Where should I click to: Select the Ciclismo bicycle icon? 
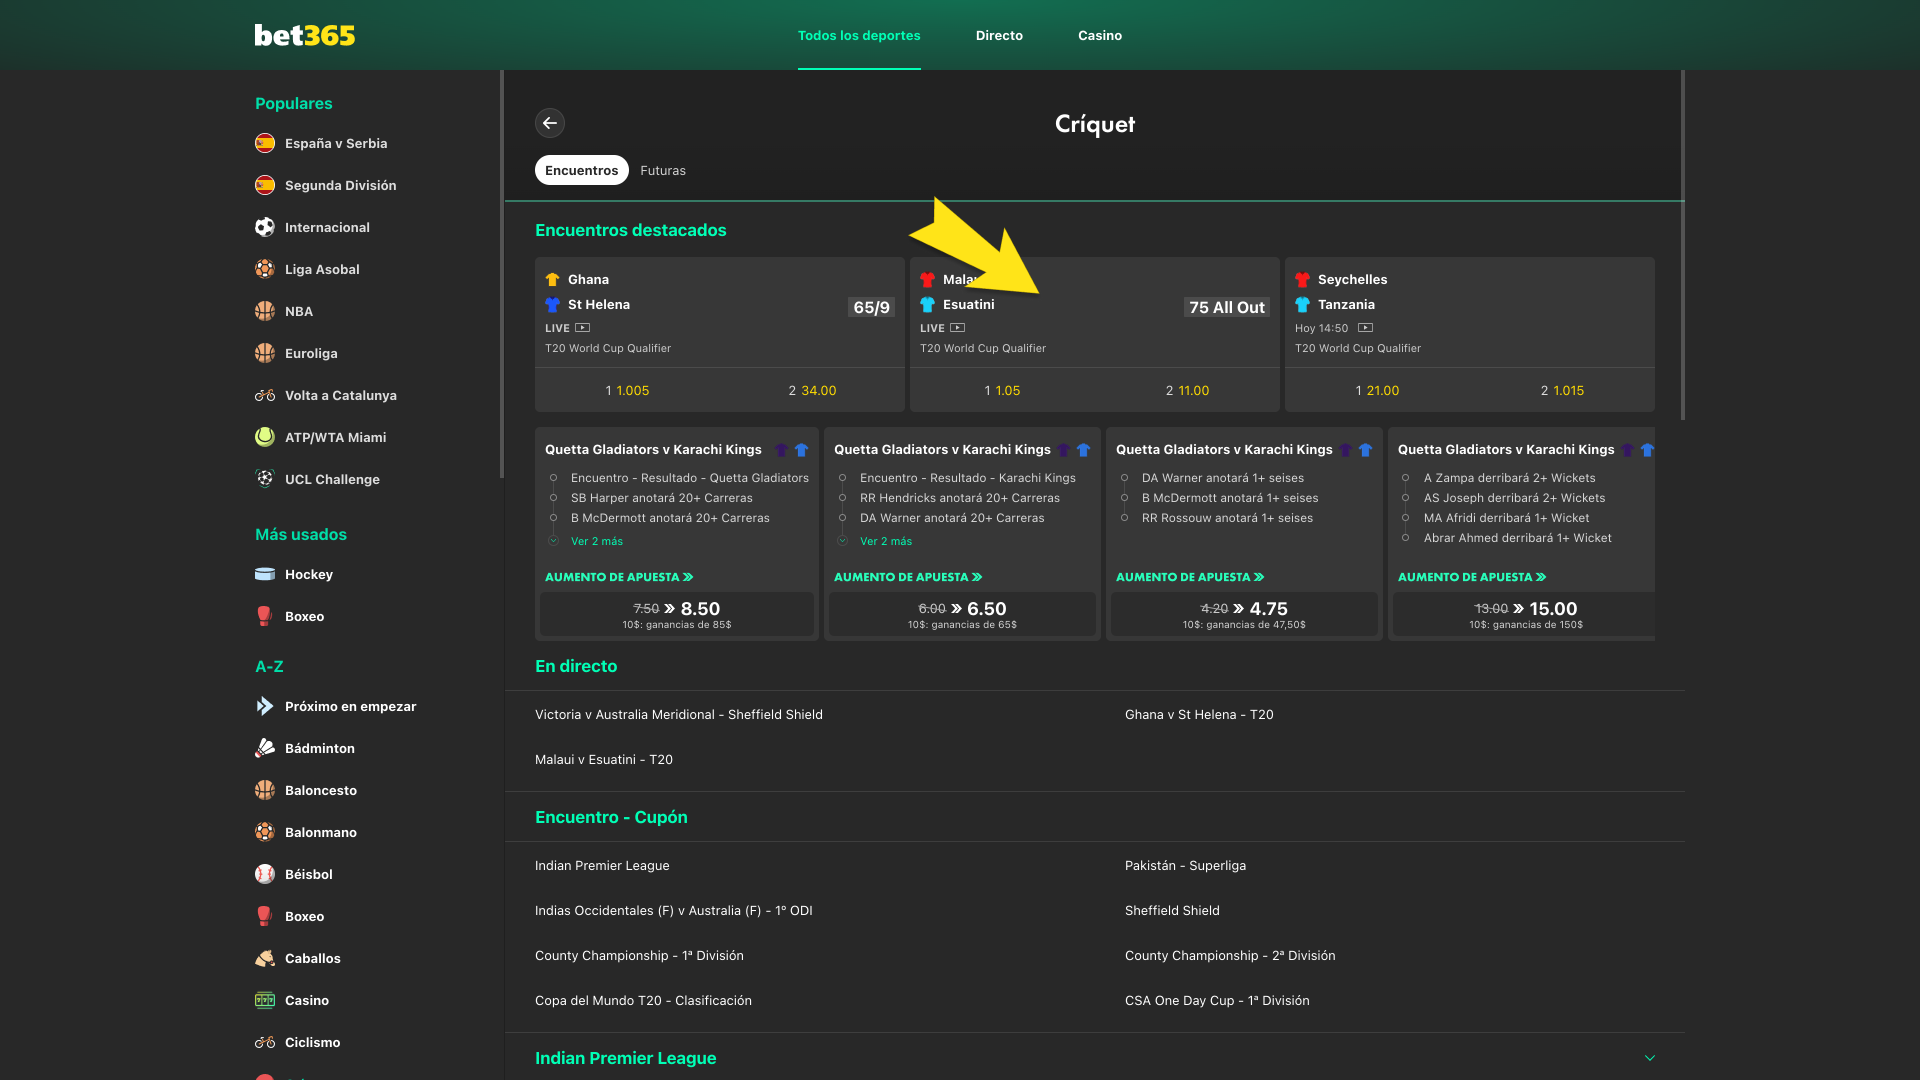264,1042
